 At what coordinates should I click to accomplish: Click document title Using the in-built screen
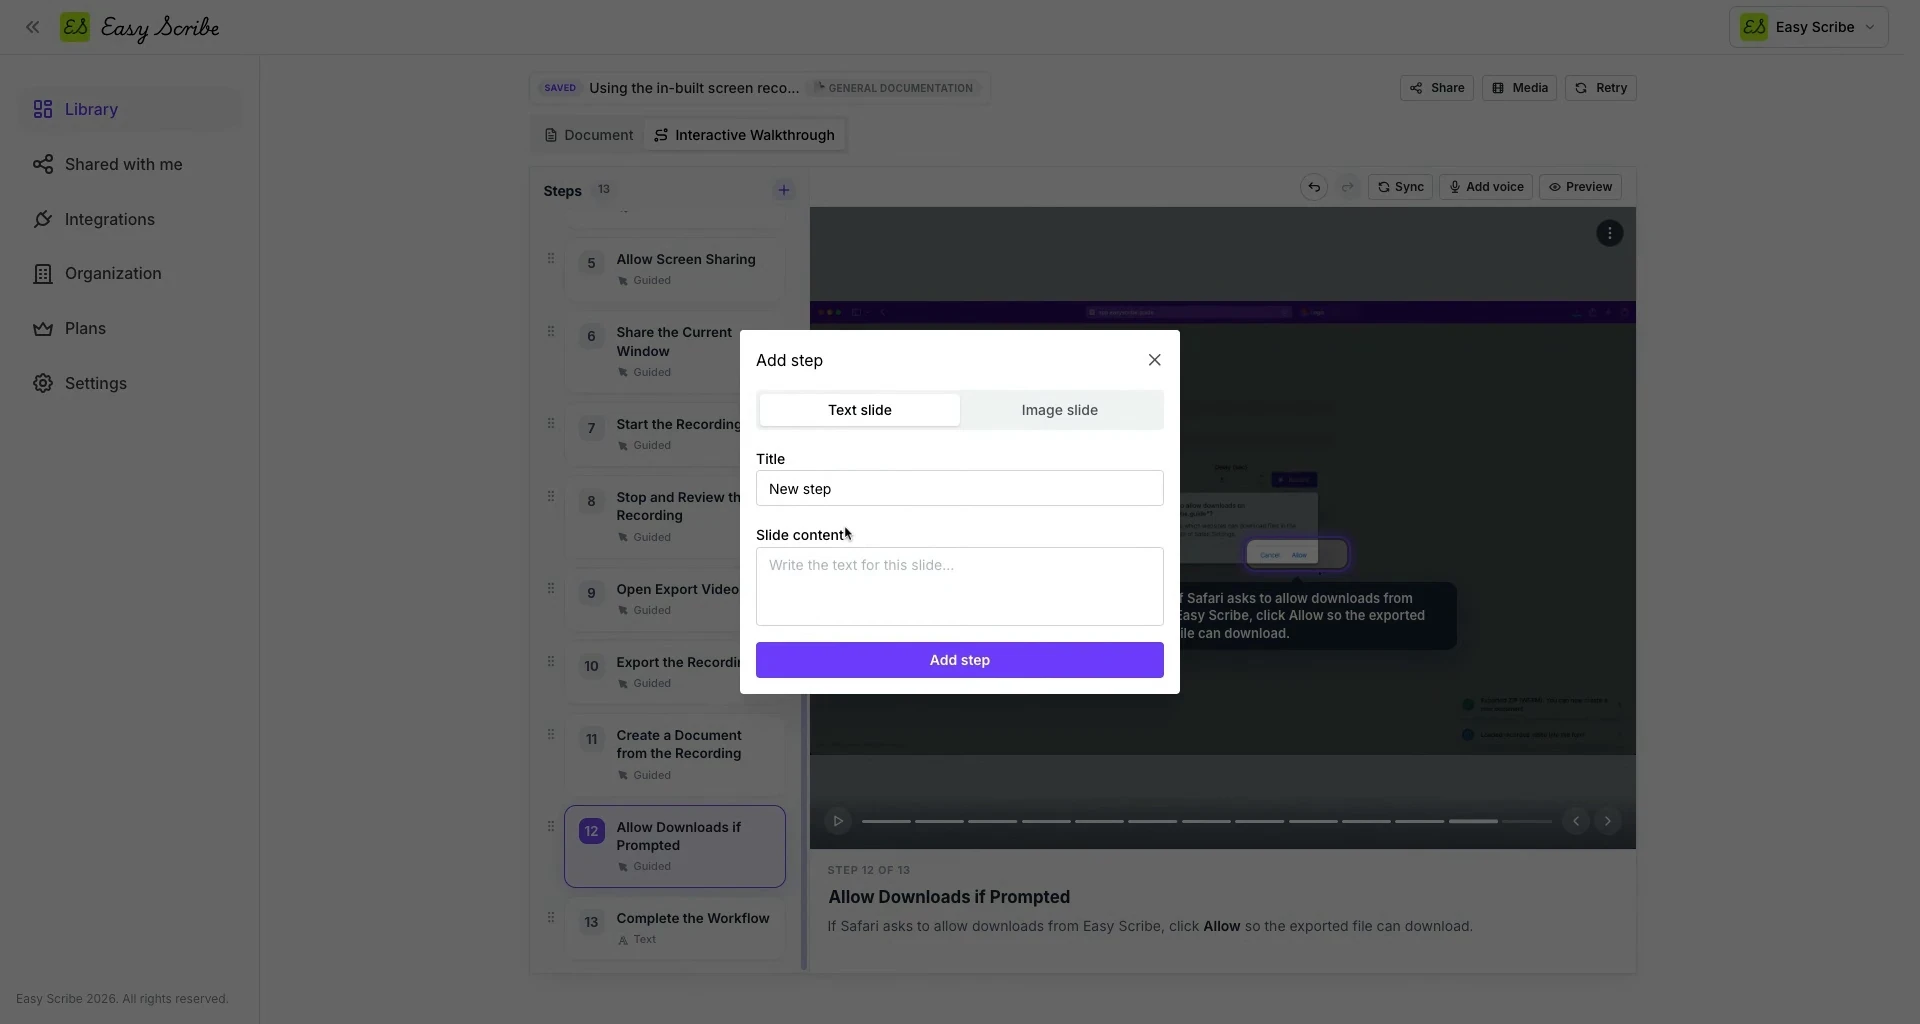pyautogui.click(x=694, y=88)
